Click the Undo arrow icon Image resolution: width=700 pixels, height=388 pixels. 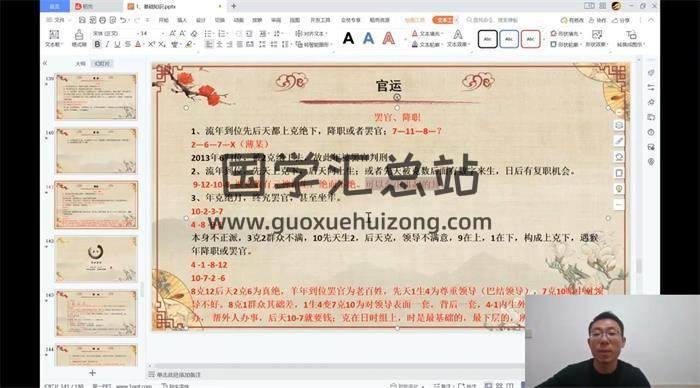[x=123, y=20]
